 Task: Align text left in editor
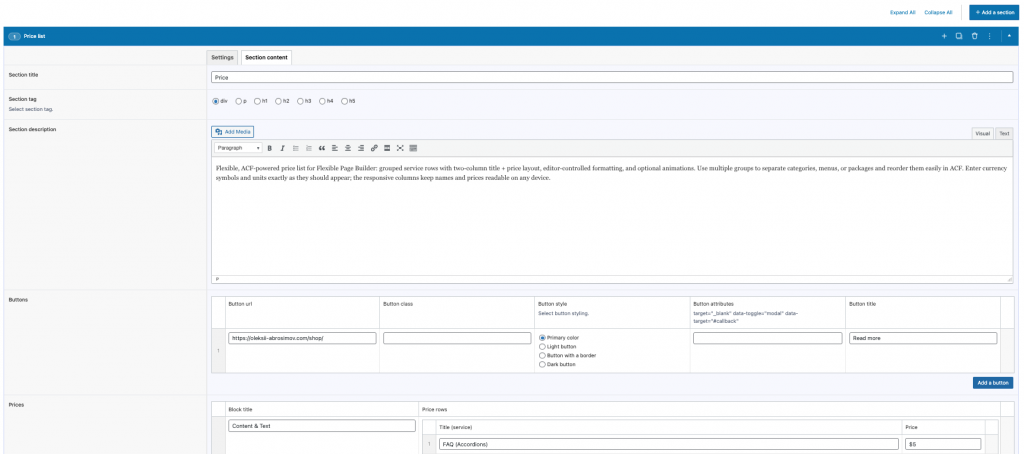coord(334,148)
